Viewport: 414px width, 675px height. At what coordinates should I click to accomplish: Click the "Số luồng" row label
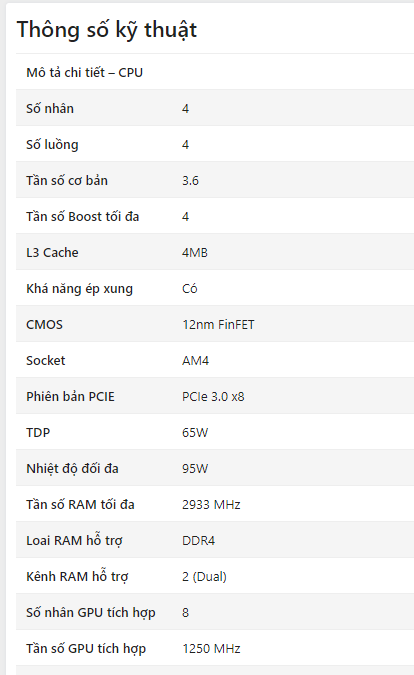[x=52, y=145]
